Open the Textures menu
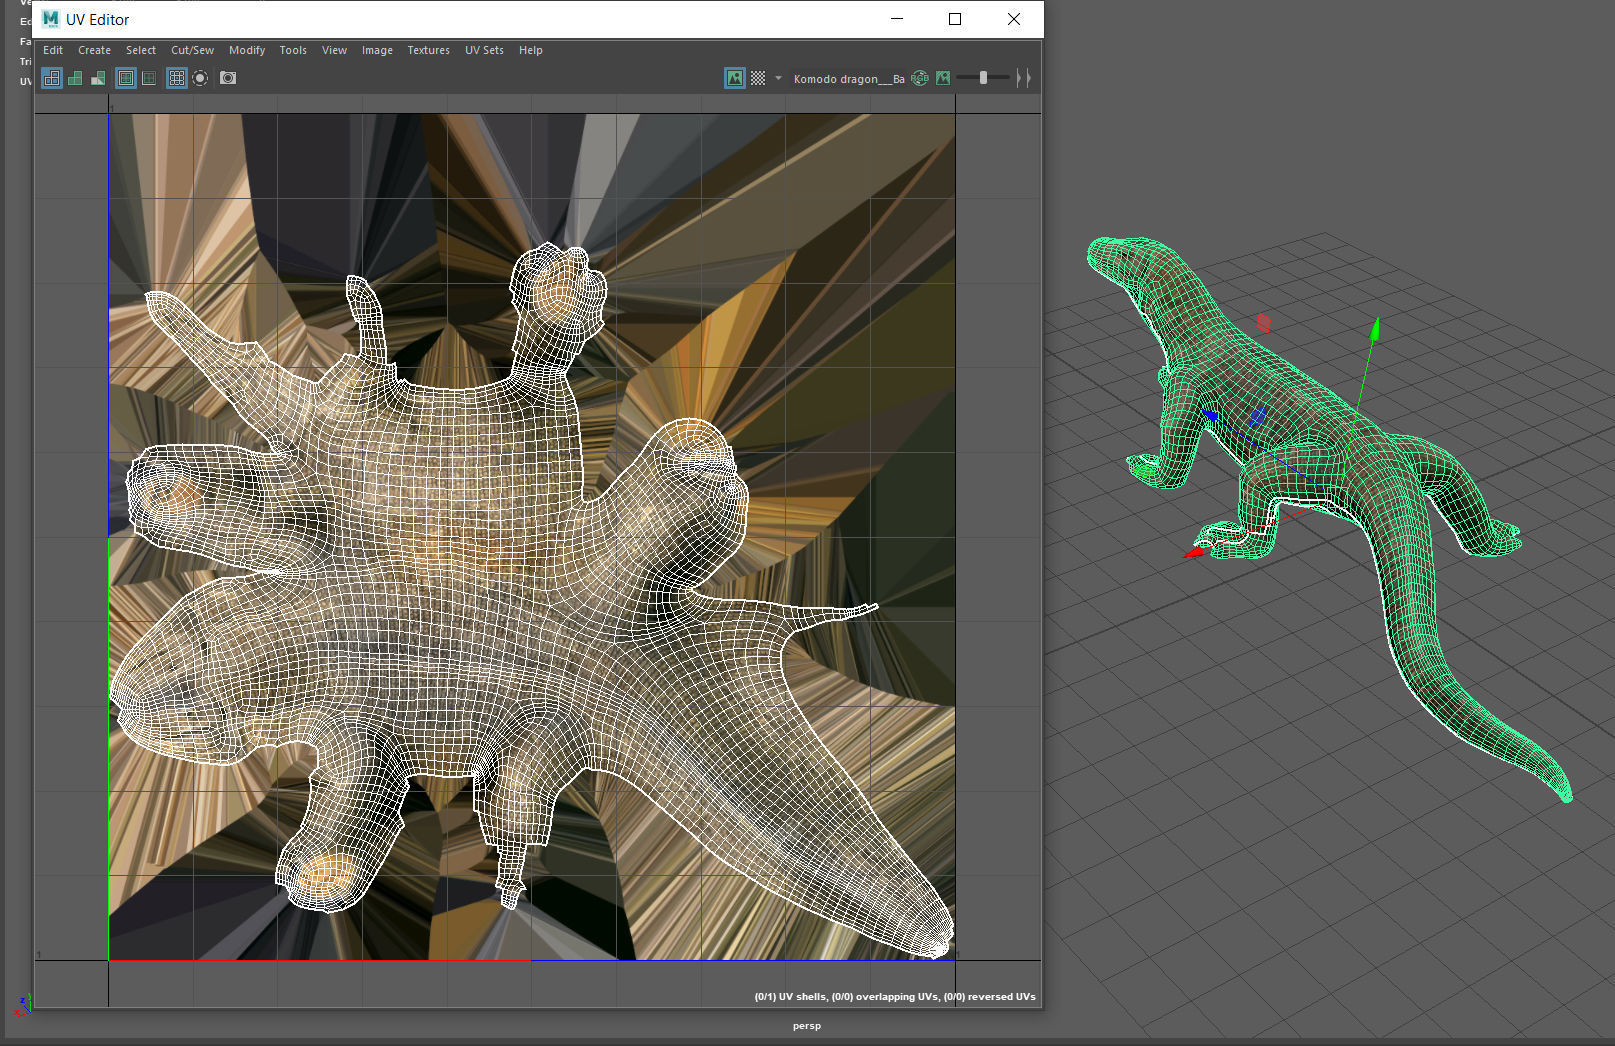The width and height of the screenshot is (1615, 1046). click(x=428, y=50)
